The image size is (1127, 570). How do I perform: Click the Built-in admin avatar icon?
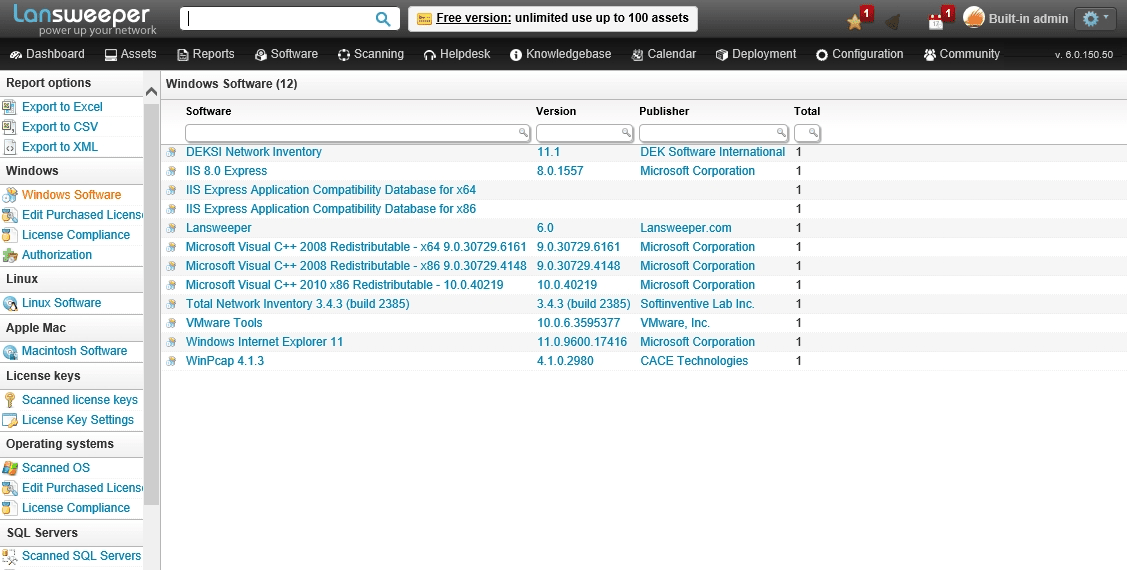pos(973,18)
